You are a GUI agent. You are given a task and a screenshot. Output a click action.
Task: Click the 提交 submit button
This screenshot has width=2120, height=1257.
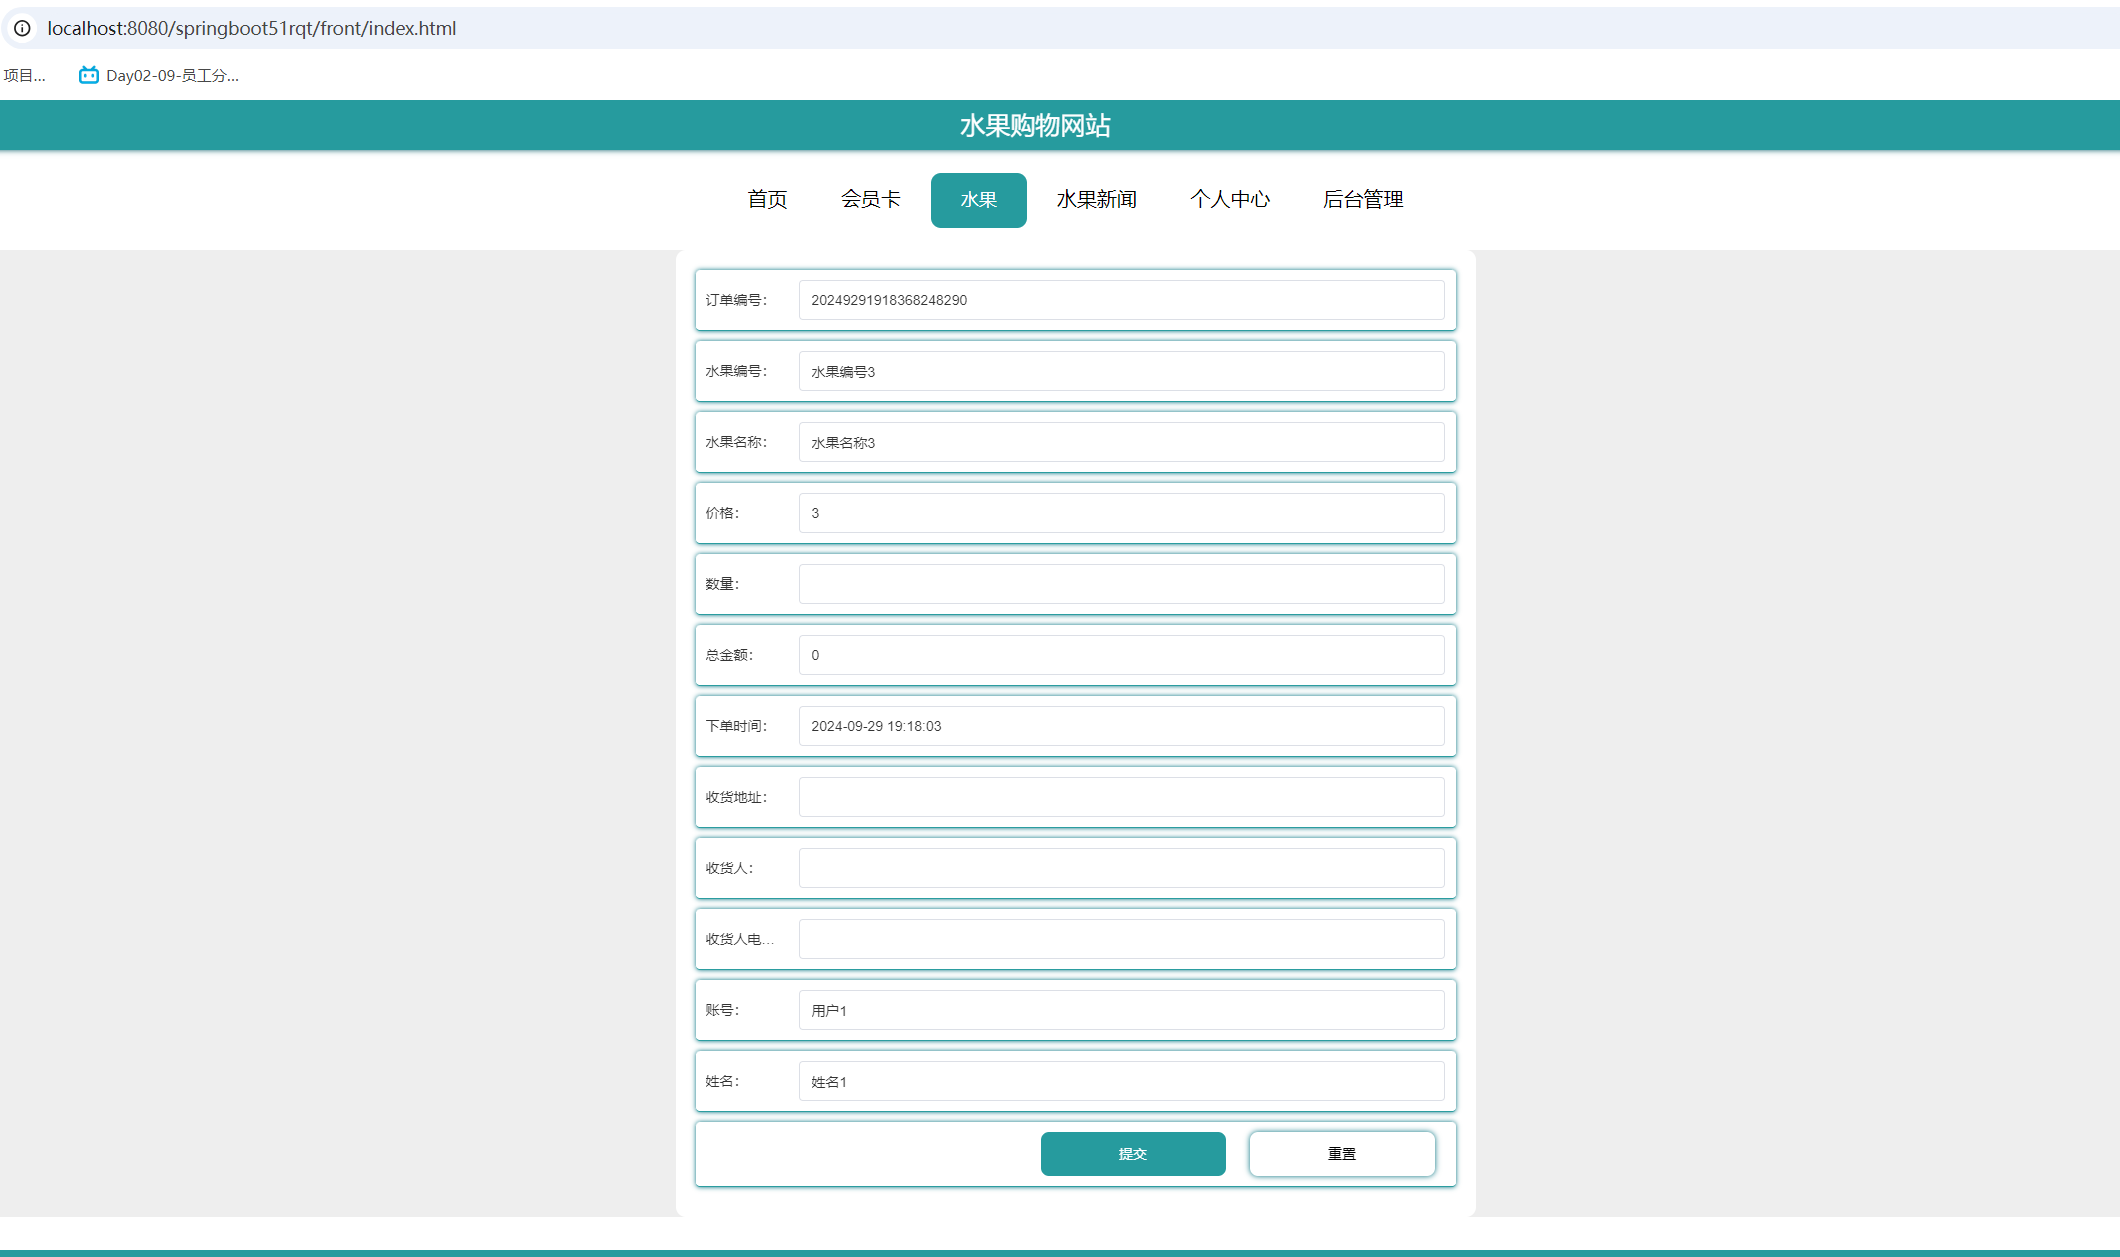(x=1132, y=1154)
